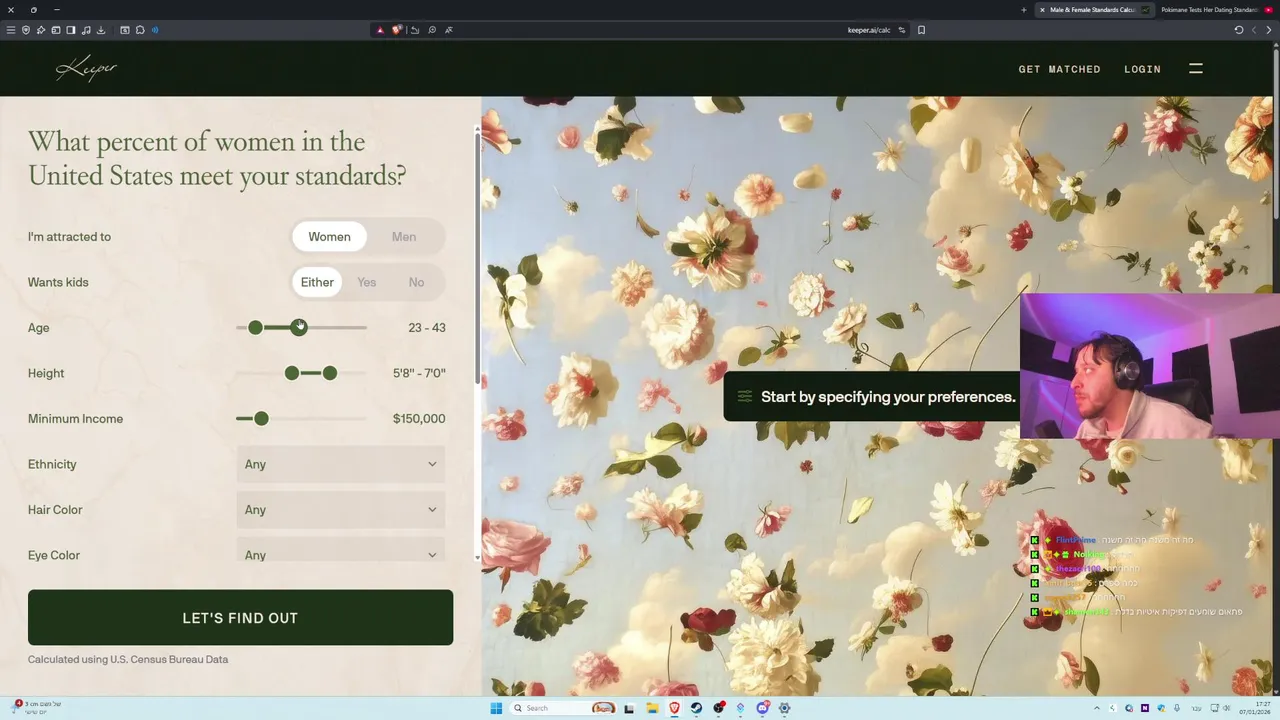Click LOGIN in header

1142,69
